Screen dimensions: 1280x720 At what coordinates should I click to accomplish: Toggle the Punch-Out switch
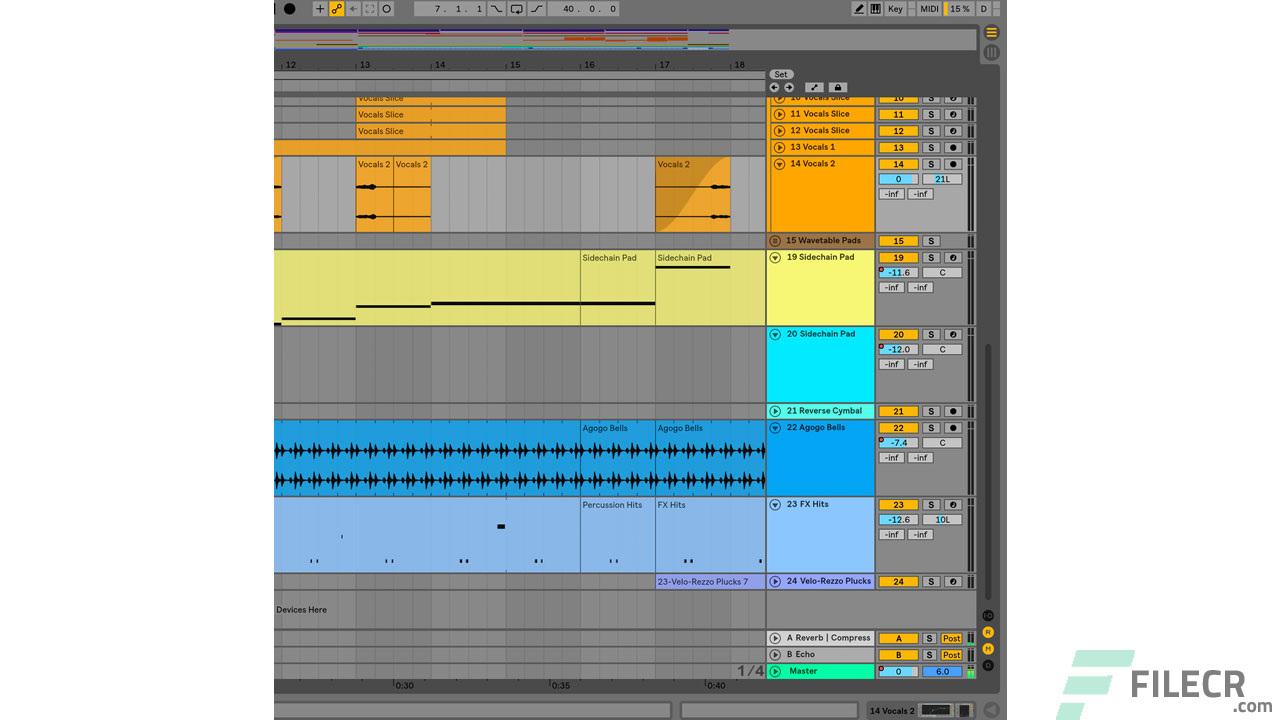(x=537, y=9)
